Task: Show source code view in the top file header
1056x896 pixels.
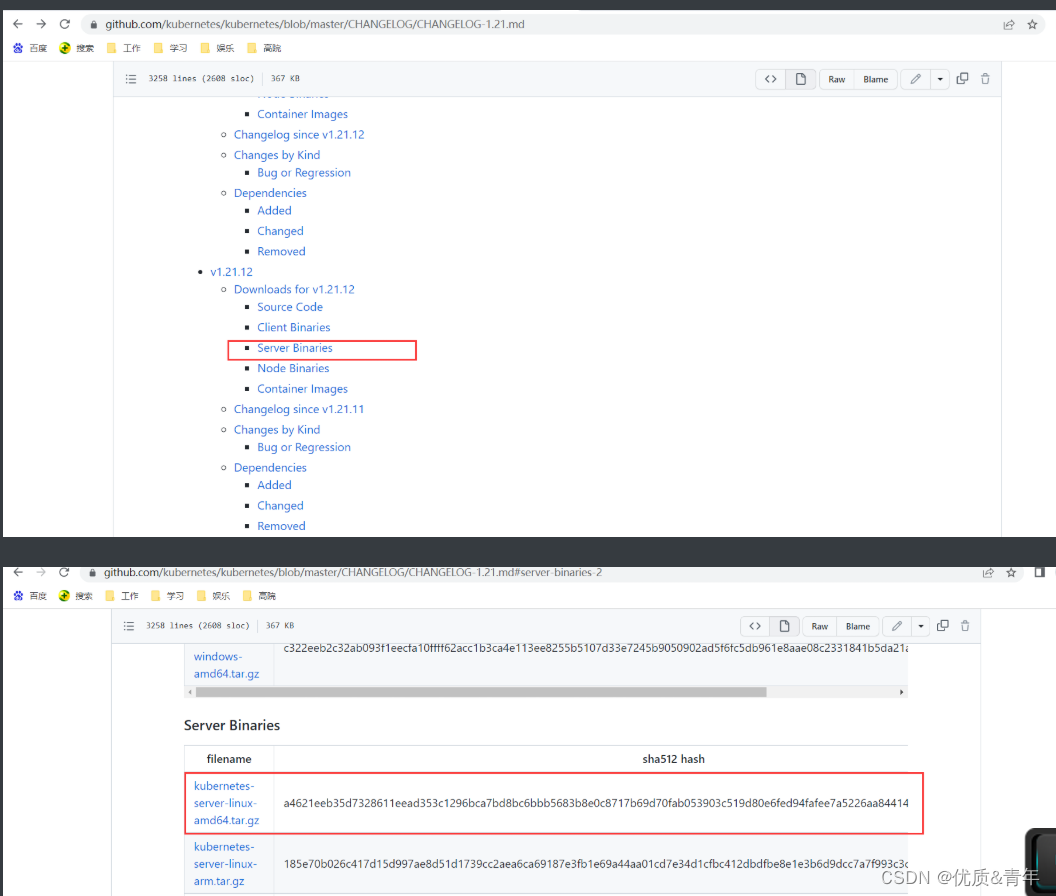Action: pyautogui.click(x=770, y=79)
